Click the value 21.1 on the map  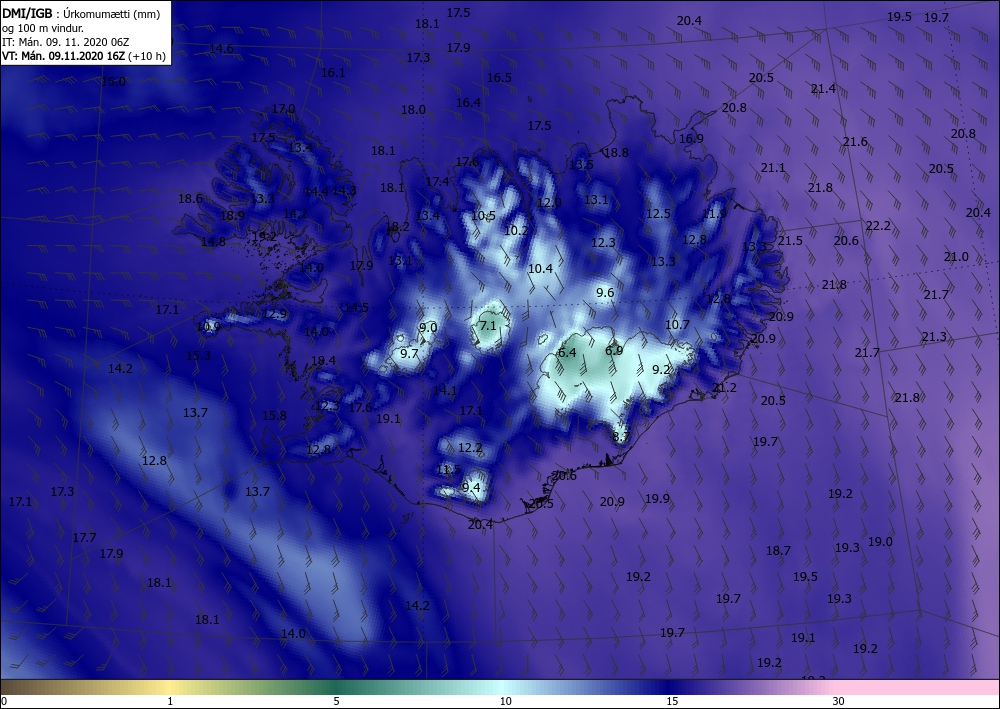(x=773, y=168)
